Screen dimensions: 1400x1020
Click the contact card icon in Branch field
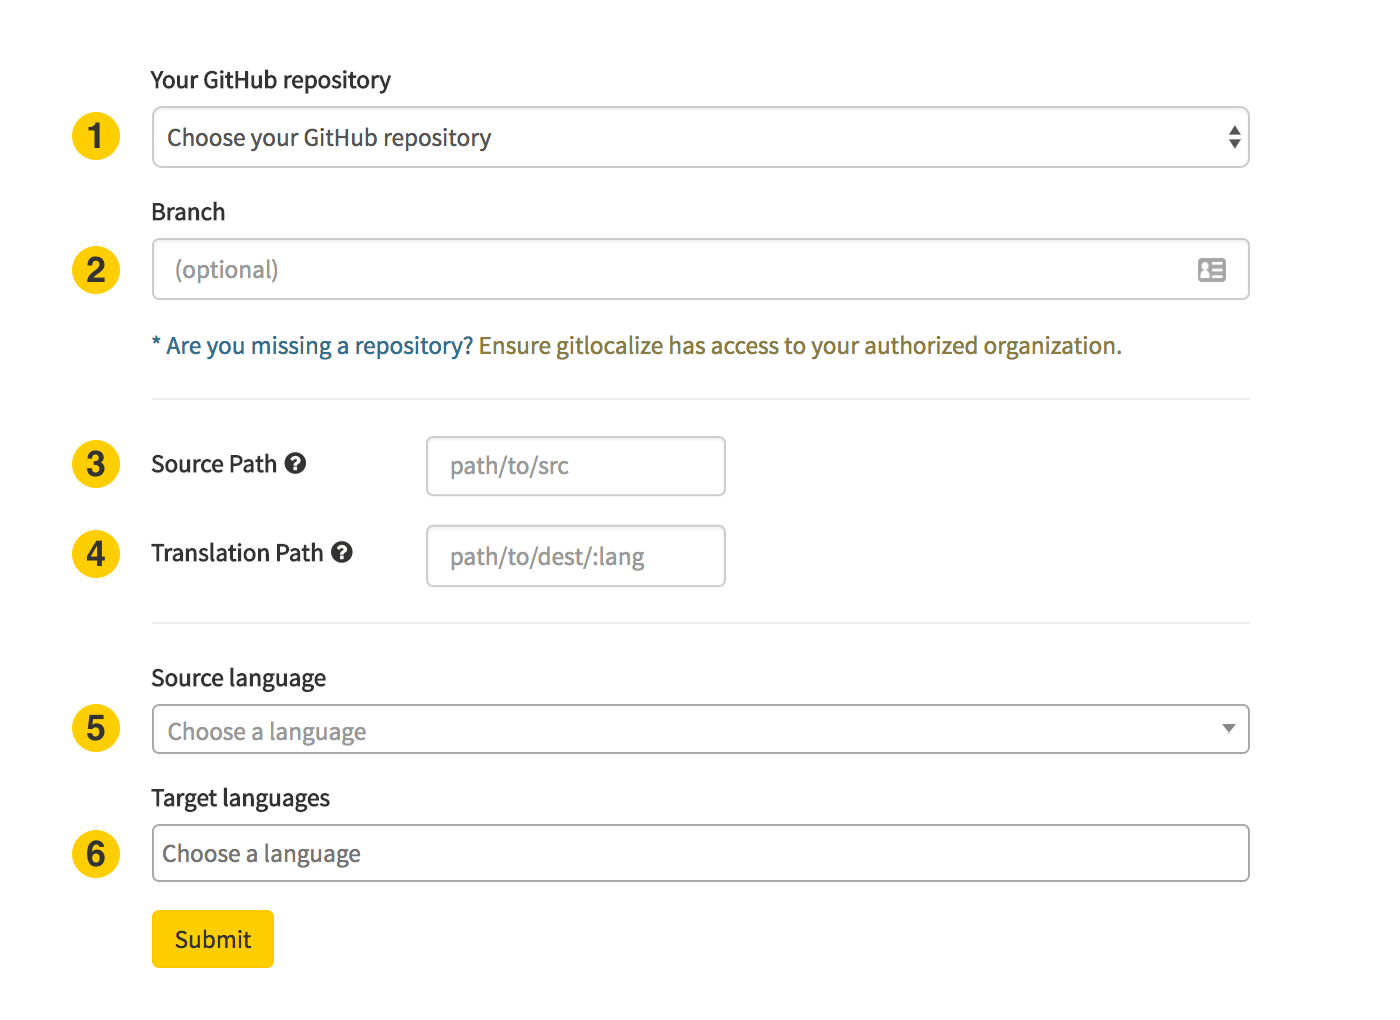click(x=1212, y=270)
